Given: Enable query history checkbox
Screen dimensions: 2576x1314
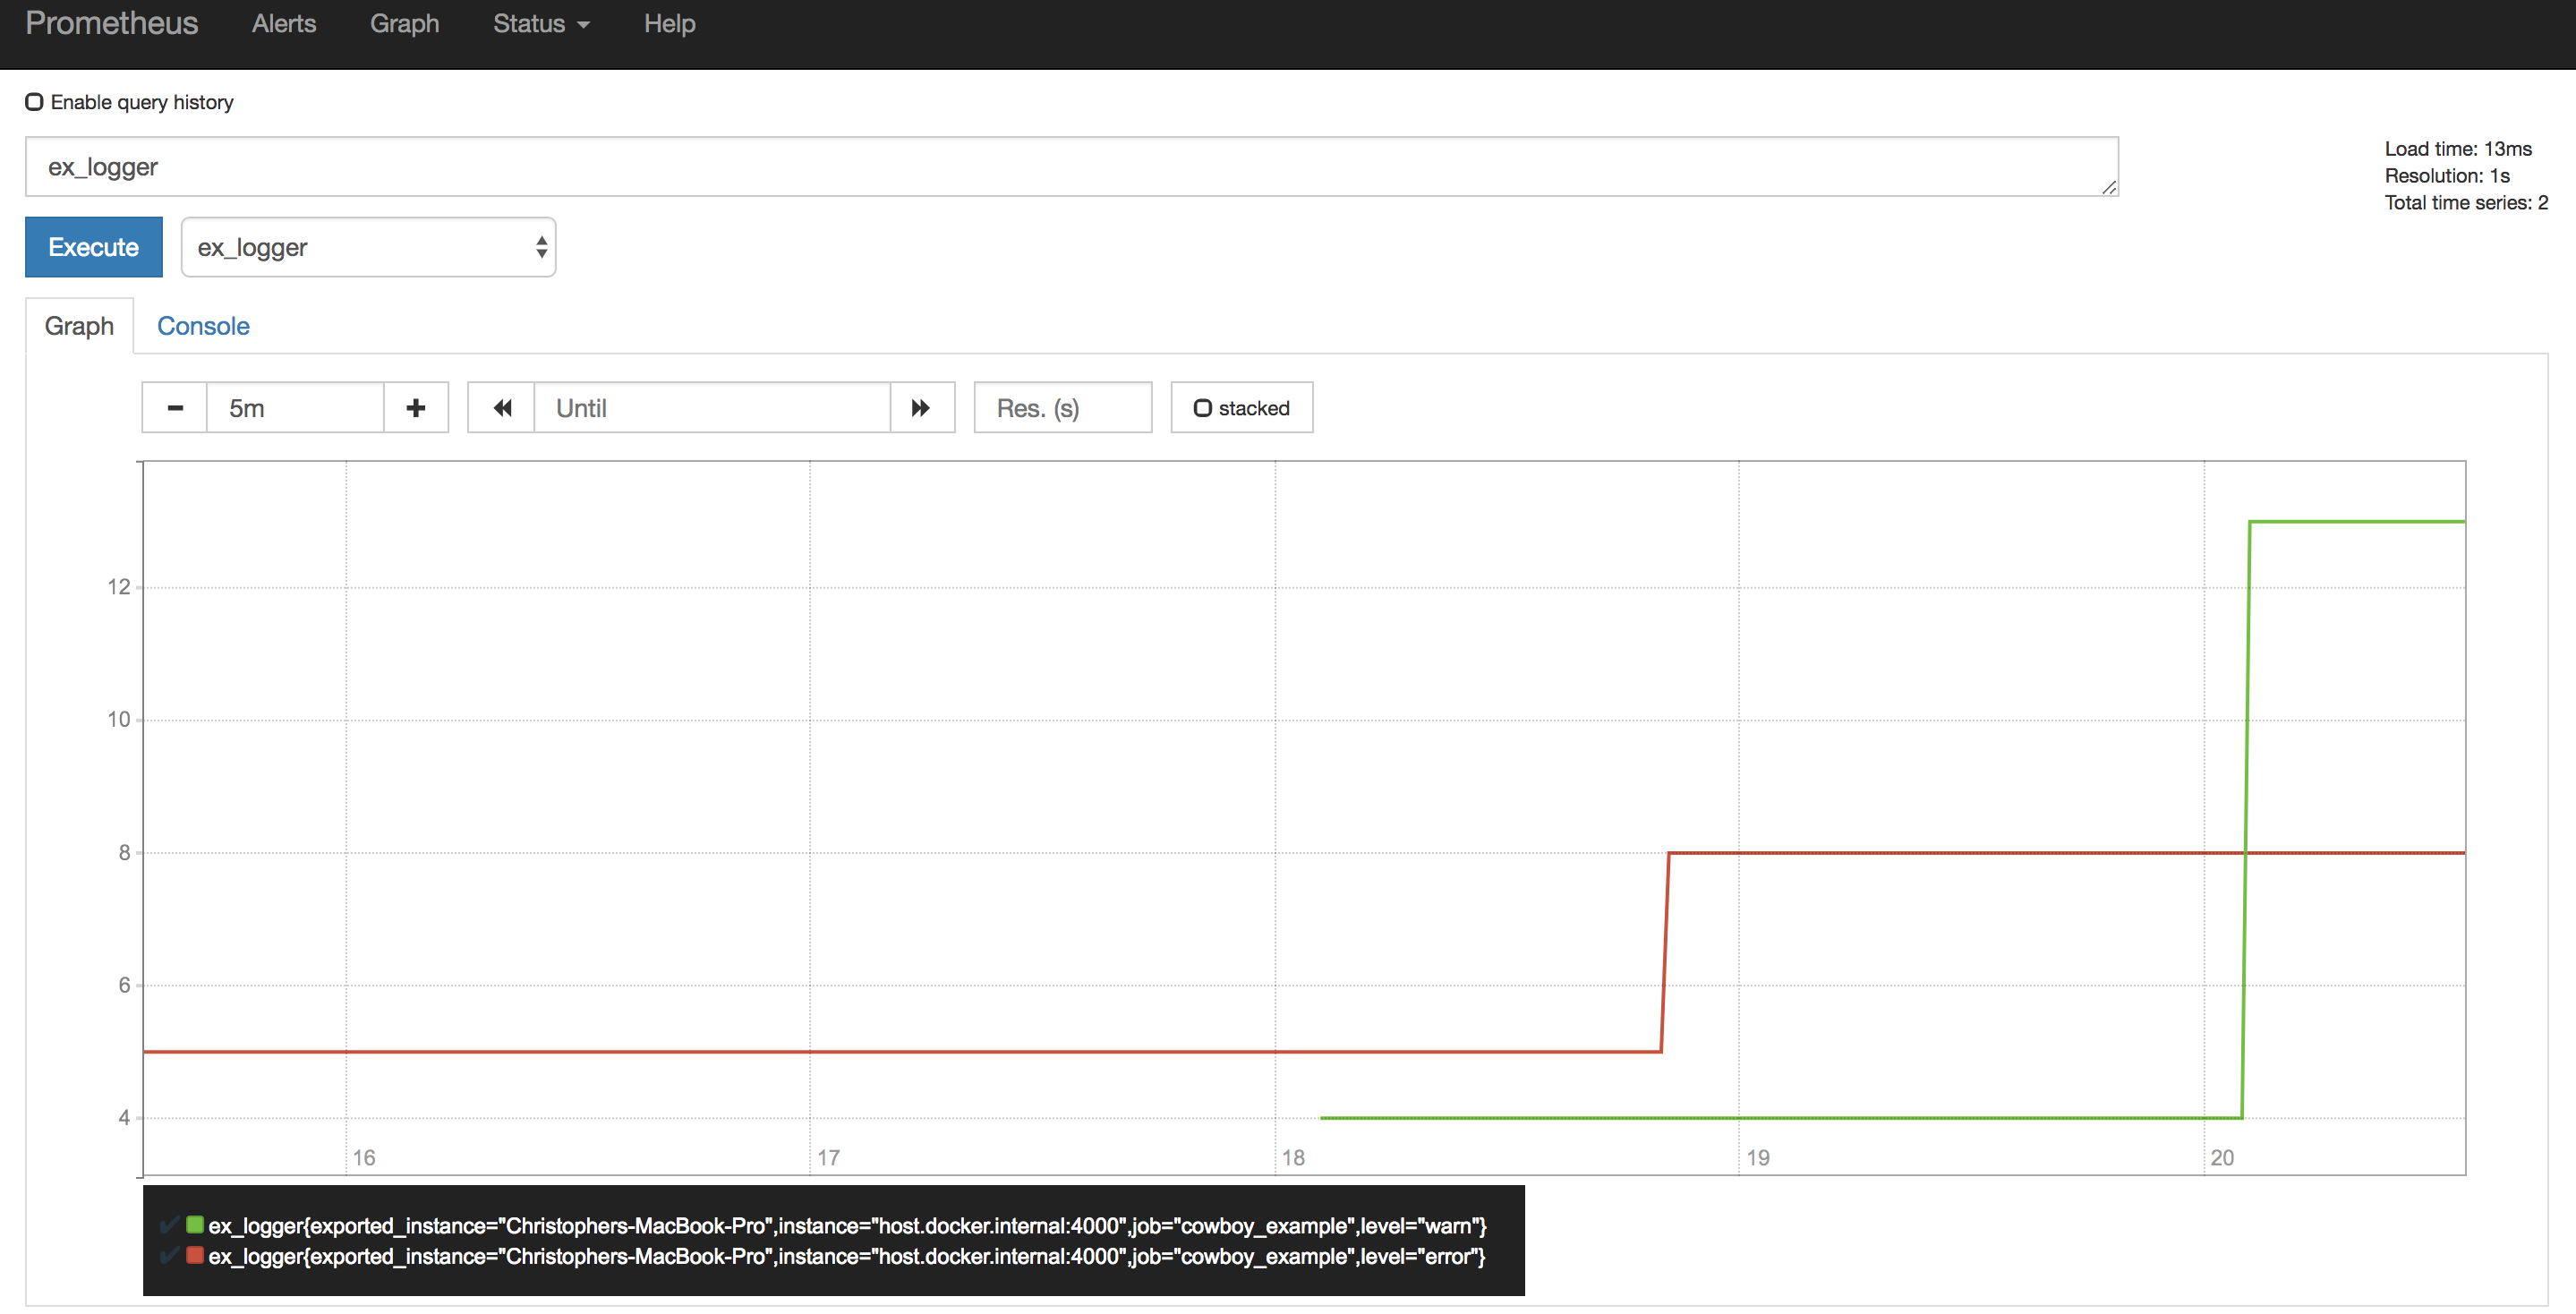Looking at the screenshot, I should (33, 102).
